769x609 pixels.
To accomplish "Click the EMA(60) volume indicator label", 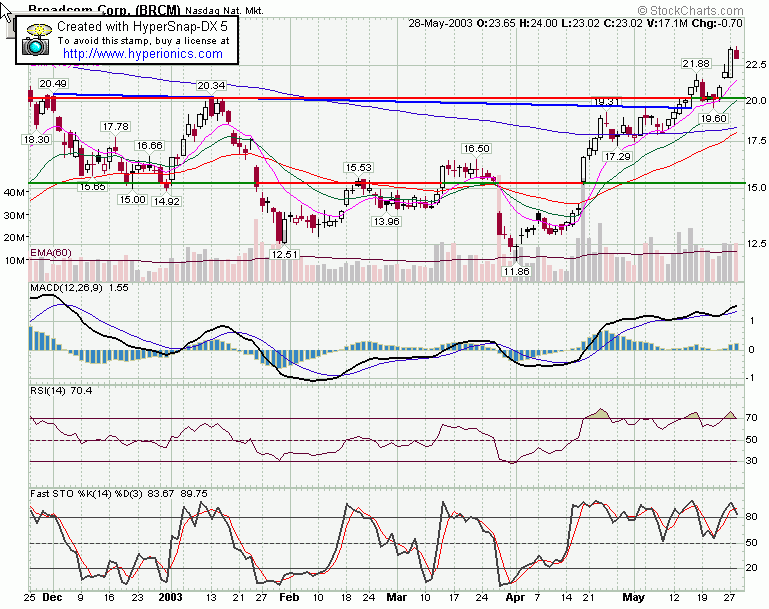I will pyautogui.click(x=51, y=253).
